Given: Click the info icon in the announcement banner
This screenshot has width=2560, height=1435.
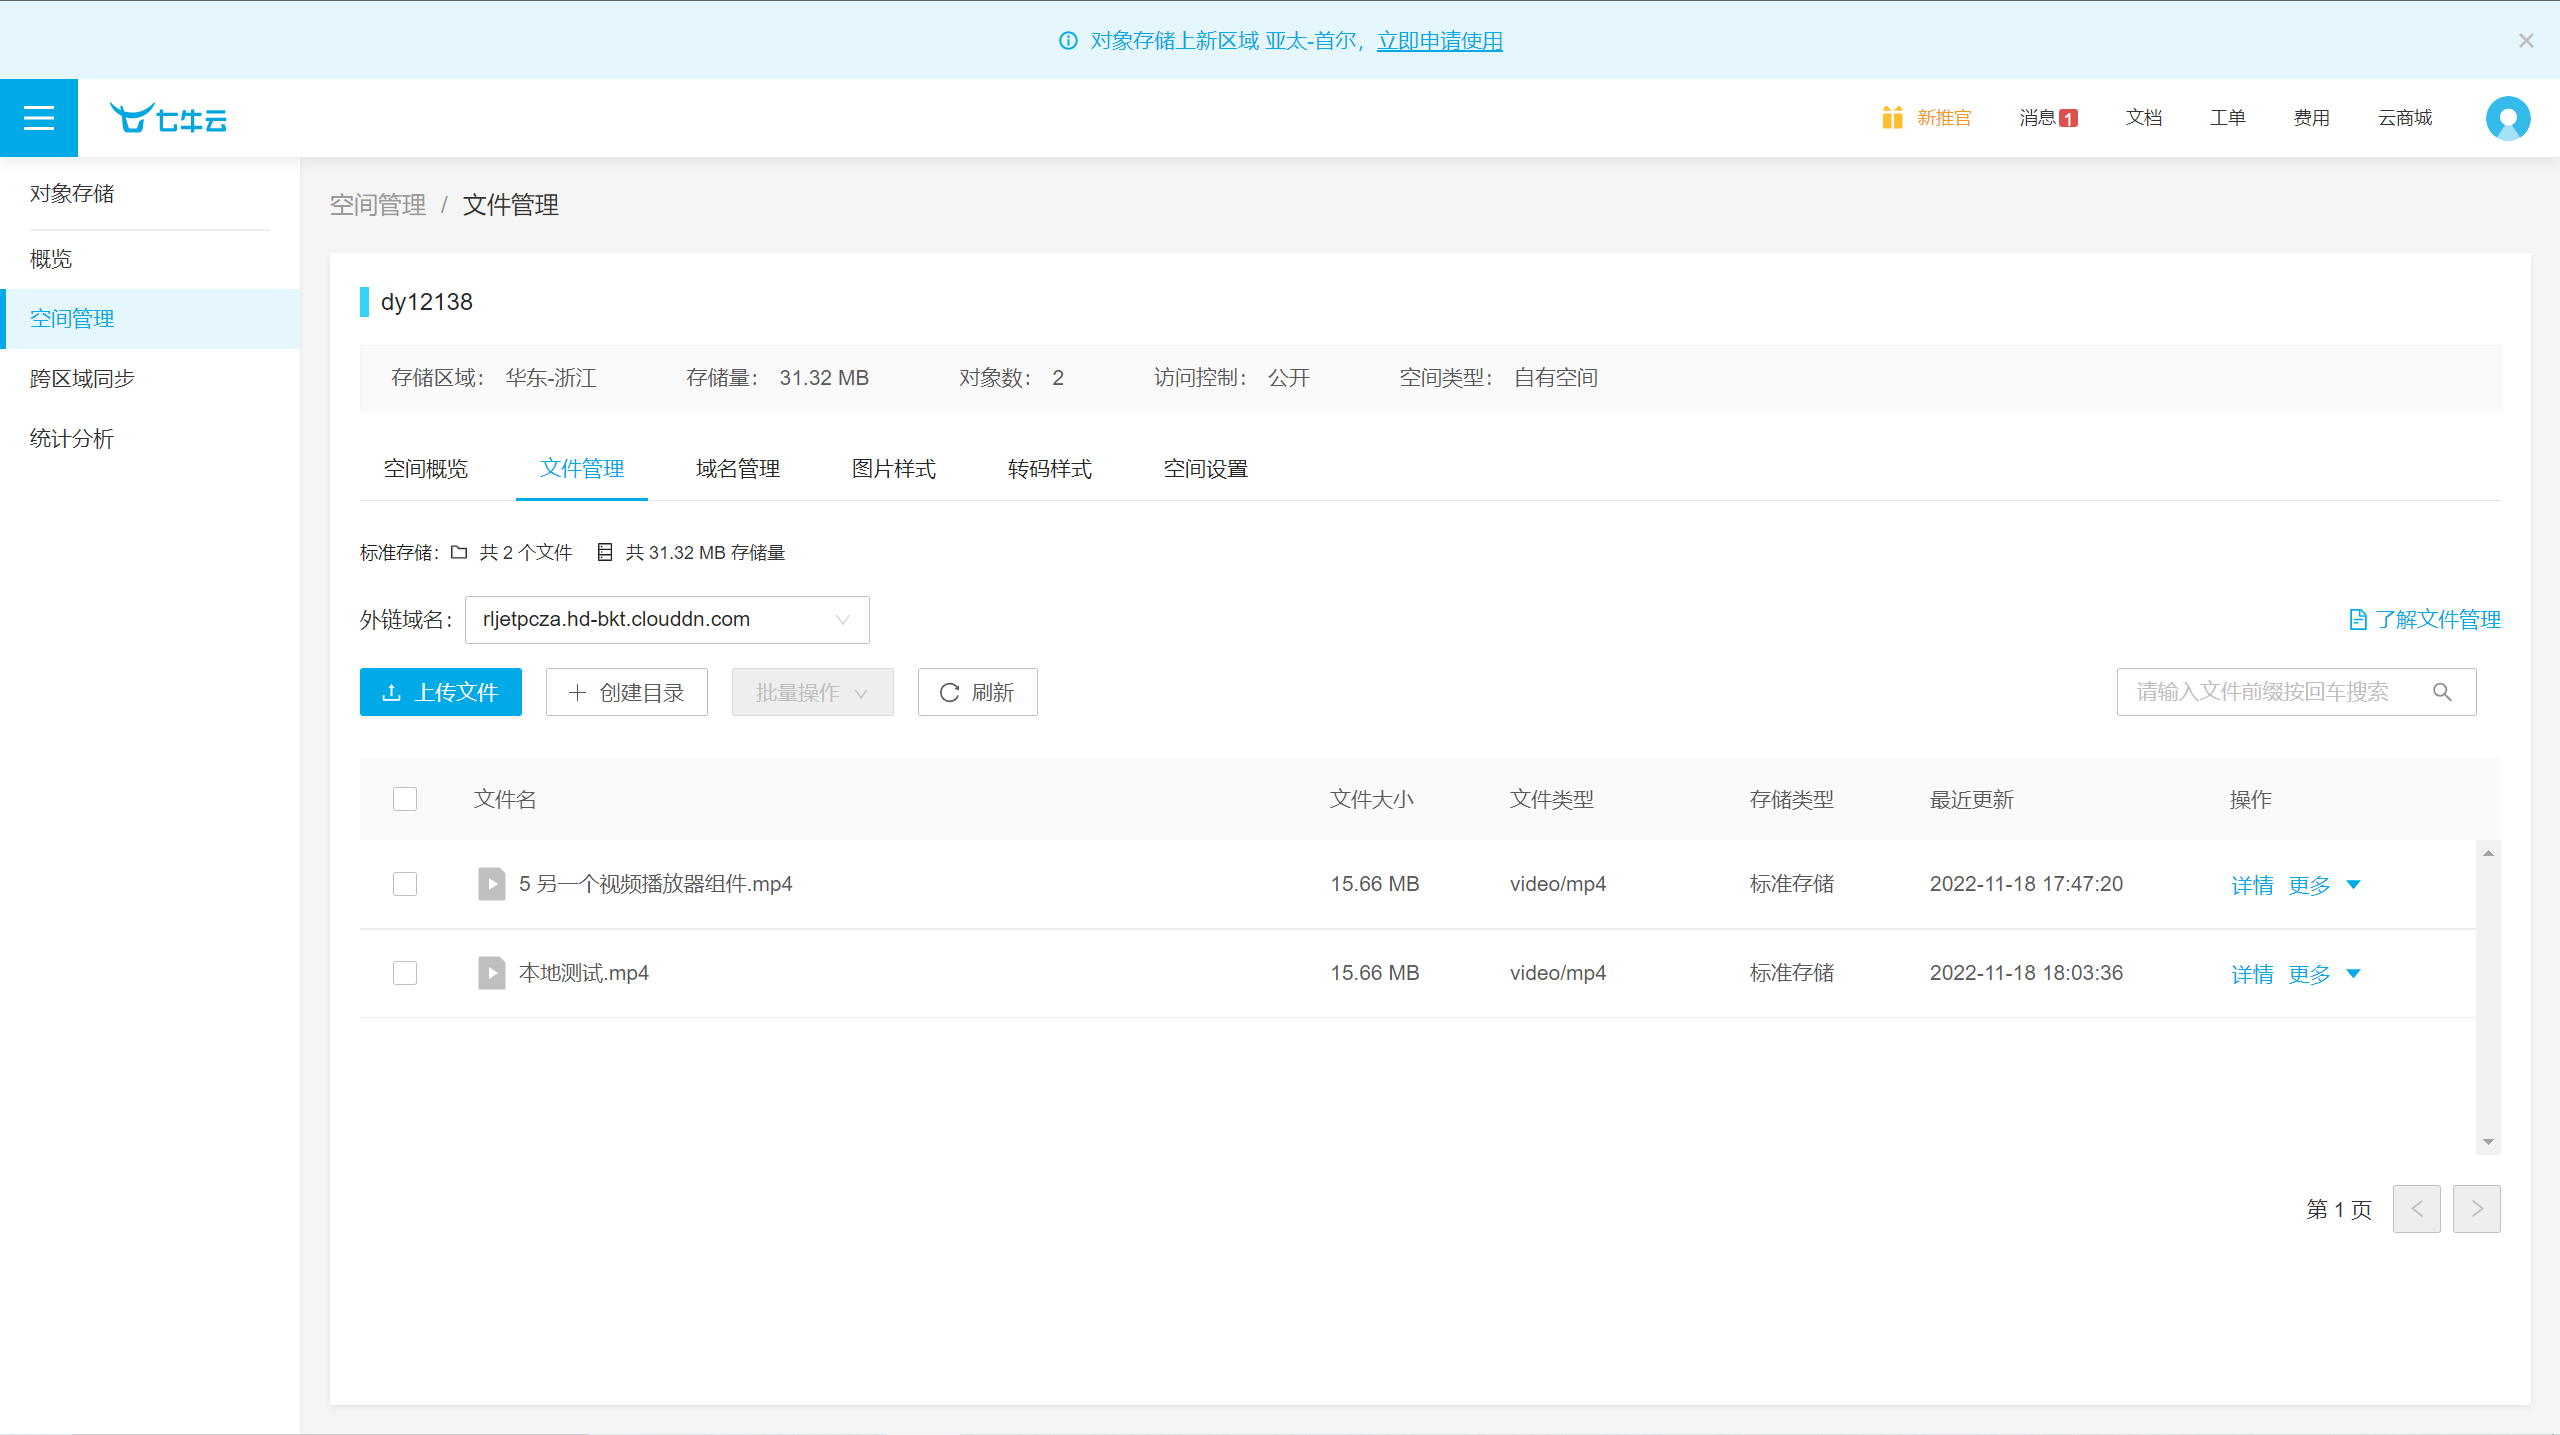Looking at the screenshot, I should [x=1068, y=41].
